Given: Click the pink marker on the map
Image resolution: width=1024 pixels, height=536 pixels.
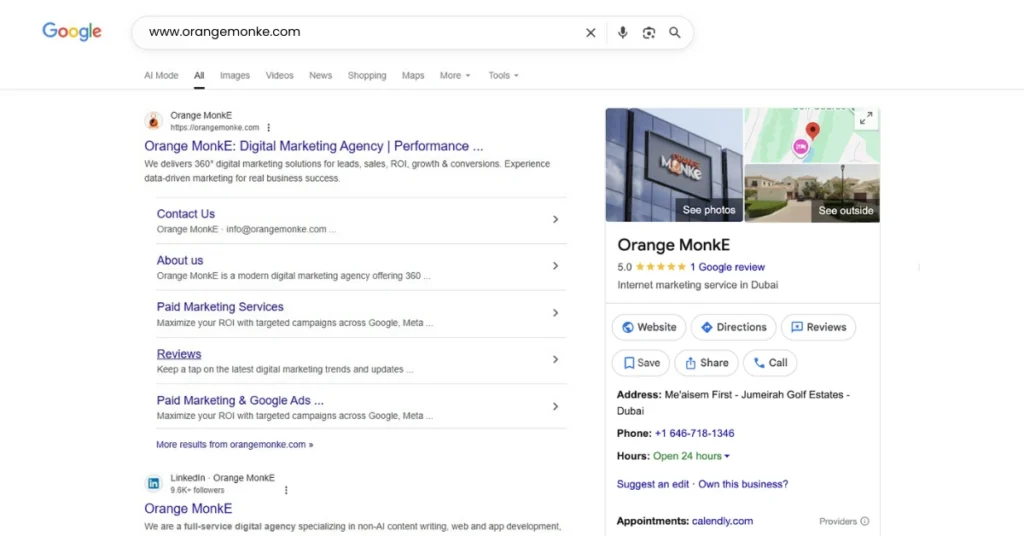Looking at the screenshot, I should [801, 146].
